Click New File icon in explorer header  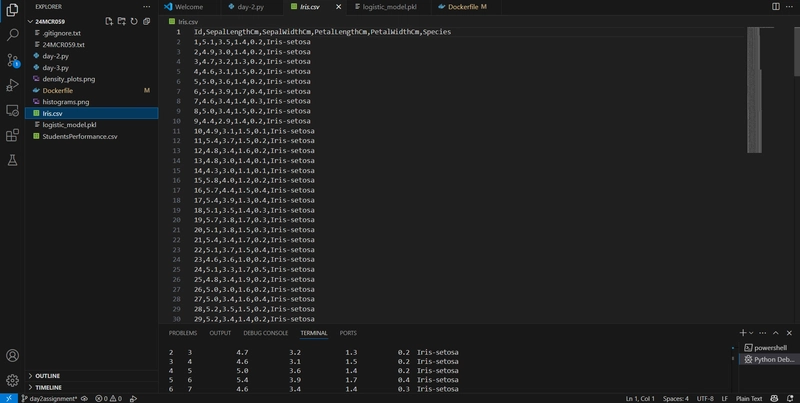pyautogui.click(x=109, y=21)
